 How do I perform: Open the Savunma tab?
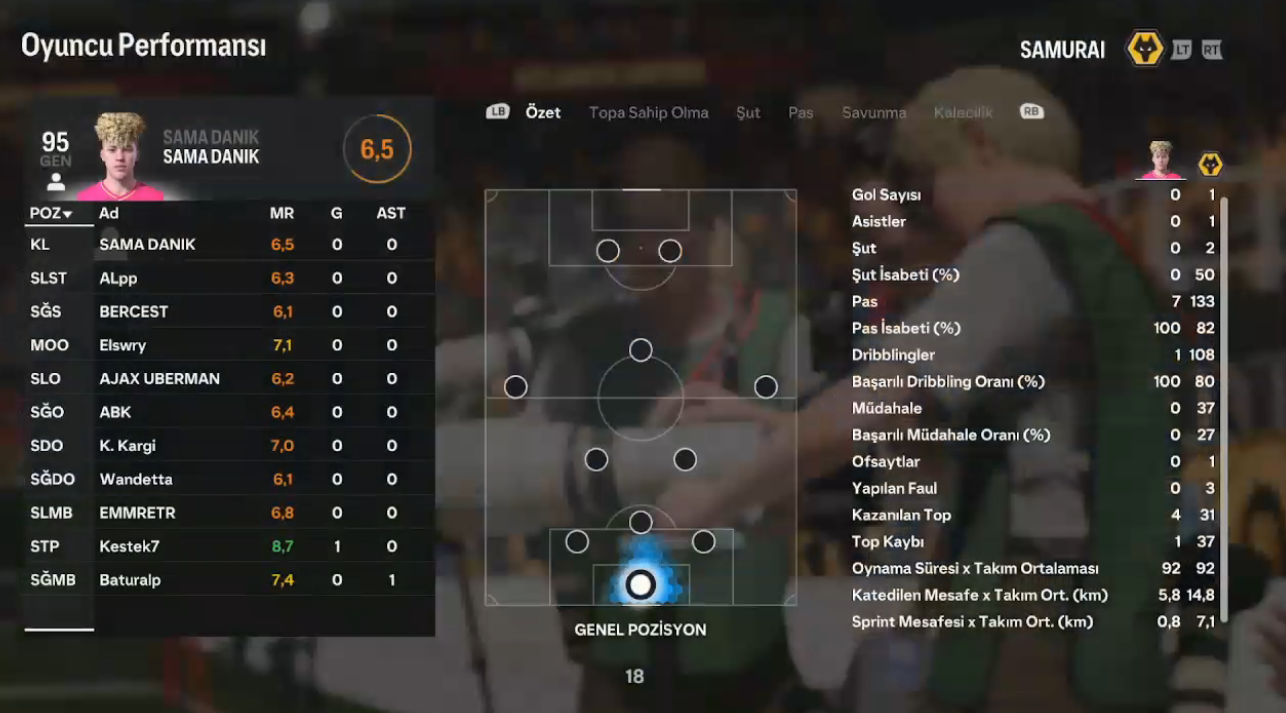874,113
